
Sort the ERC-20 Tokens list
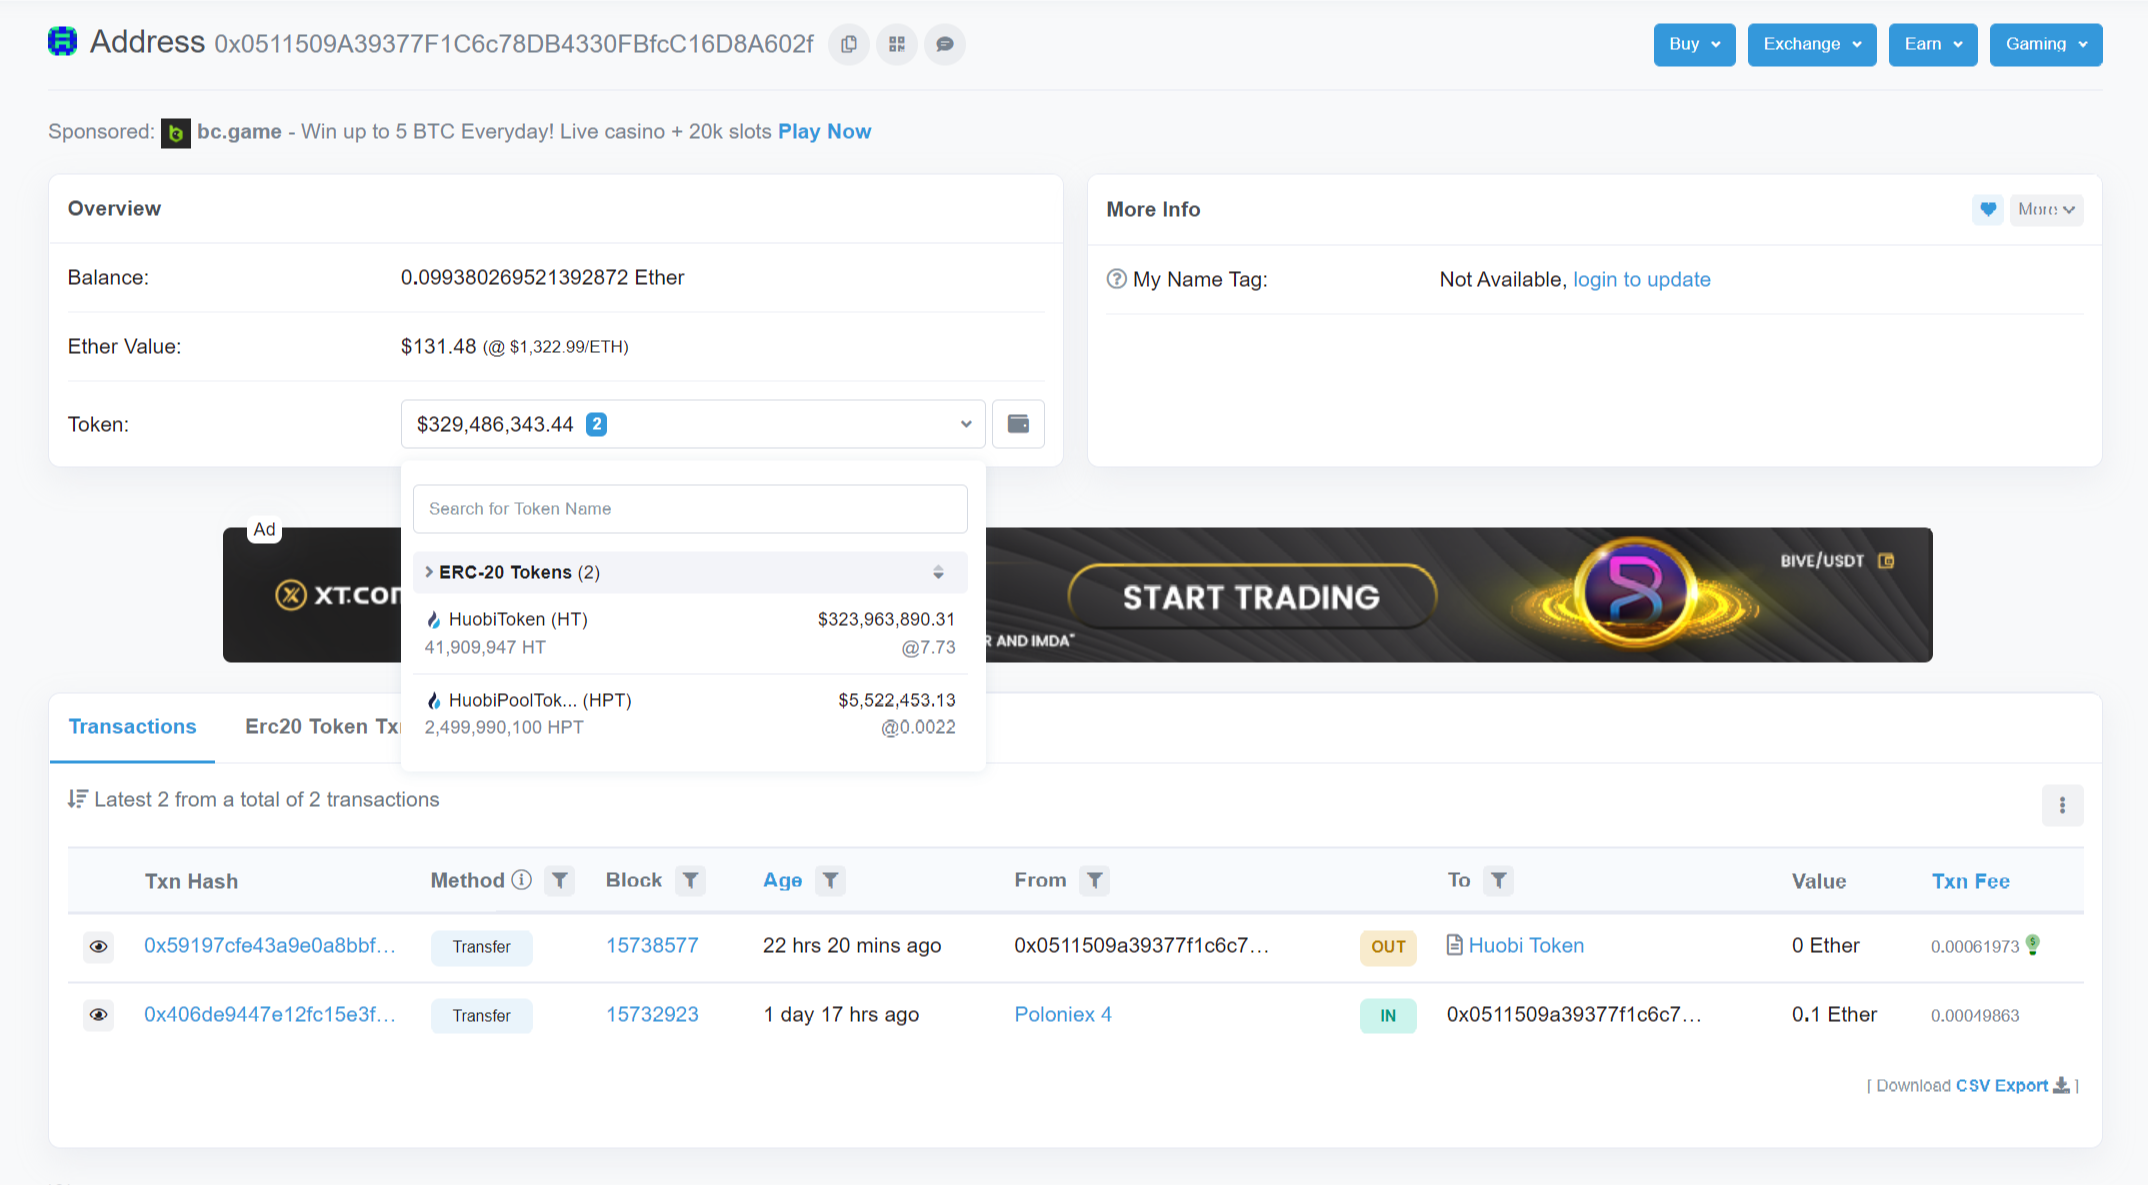point(938,572)
